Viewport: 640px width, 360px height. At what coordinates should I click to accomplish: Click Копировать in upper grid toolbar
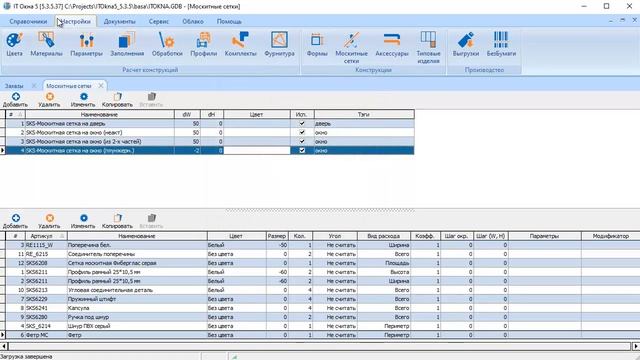click(118, 100)
